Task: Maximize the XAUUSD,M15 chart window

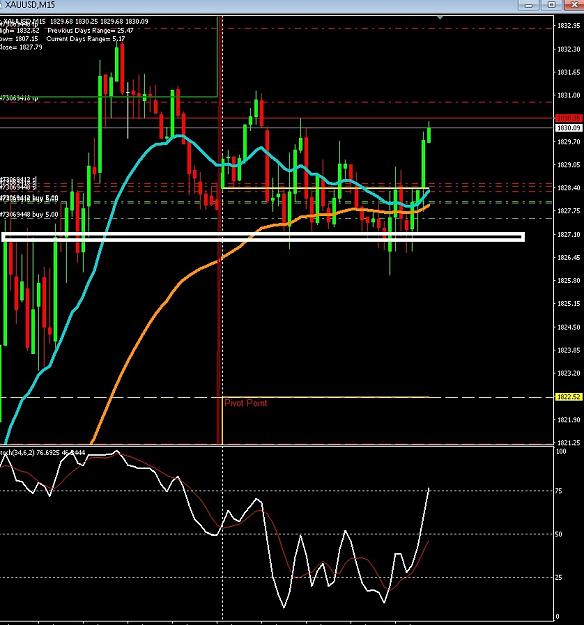Action: pos(552,5)
